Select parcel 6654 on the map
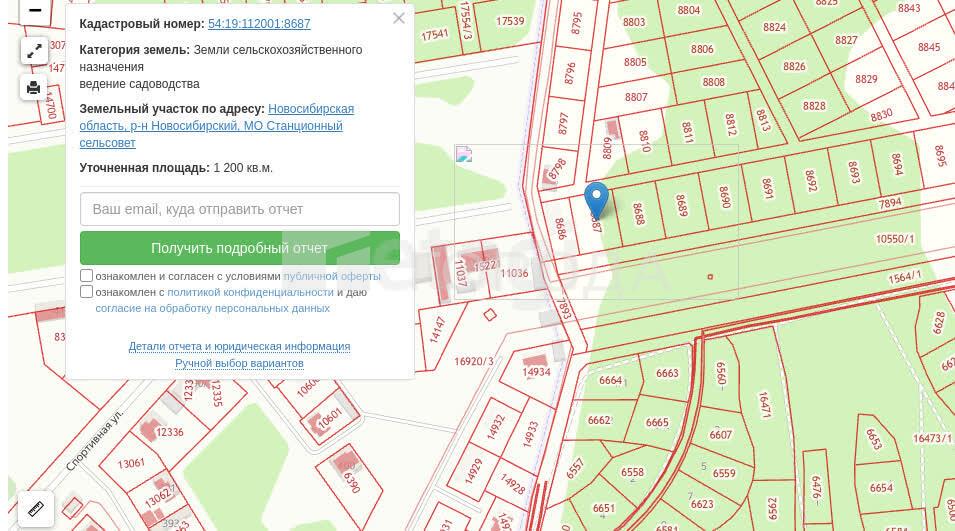This screenshot has width=955, height=531. [x=881, y=488]
